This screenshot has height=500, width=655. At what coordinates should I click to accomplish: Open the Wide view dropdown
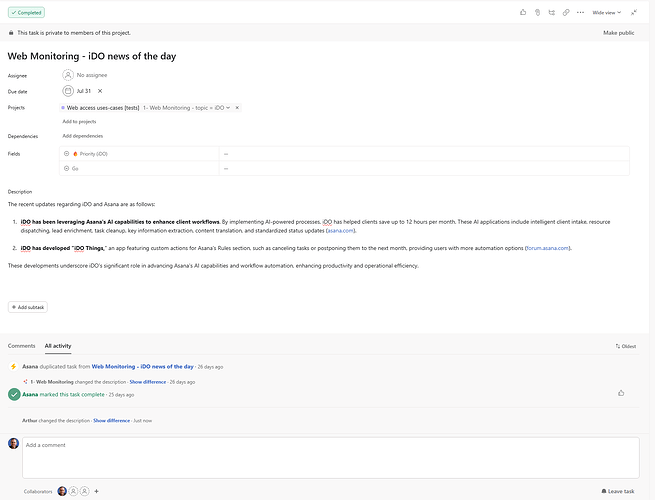pos(606,13)
